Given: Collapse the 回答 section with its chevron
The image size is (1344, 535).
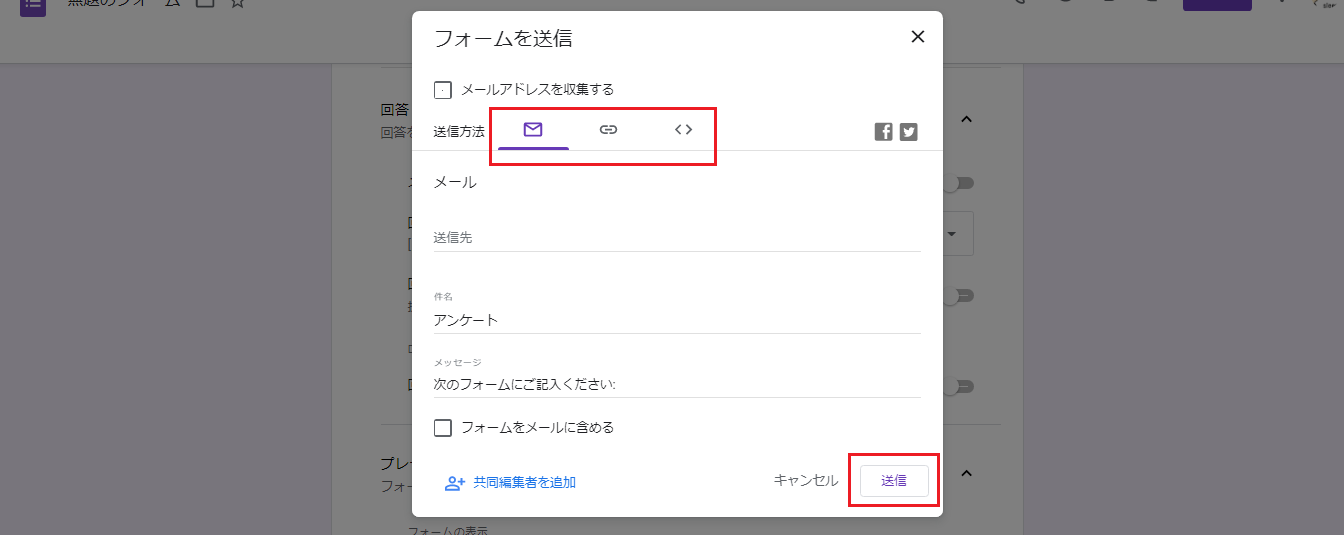Looking at the screenshot, I should (x=966, y=120).
